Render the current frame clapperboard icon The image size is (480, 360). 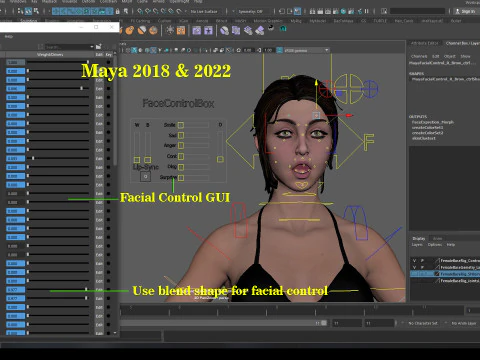(320, 11)
